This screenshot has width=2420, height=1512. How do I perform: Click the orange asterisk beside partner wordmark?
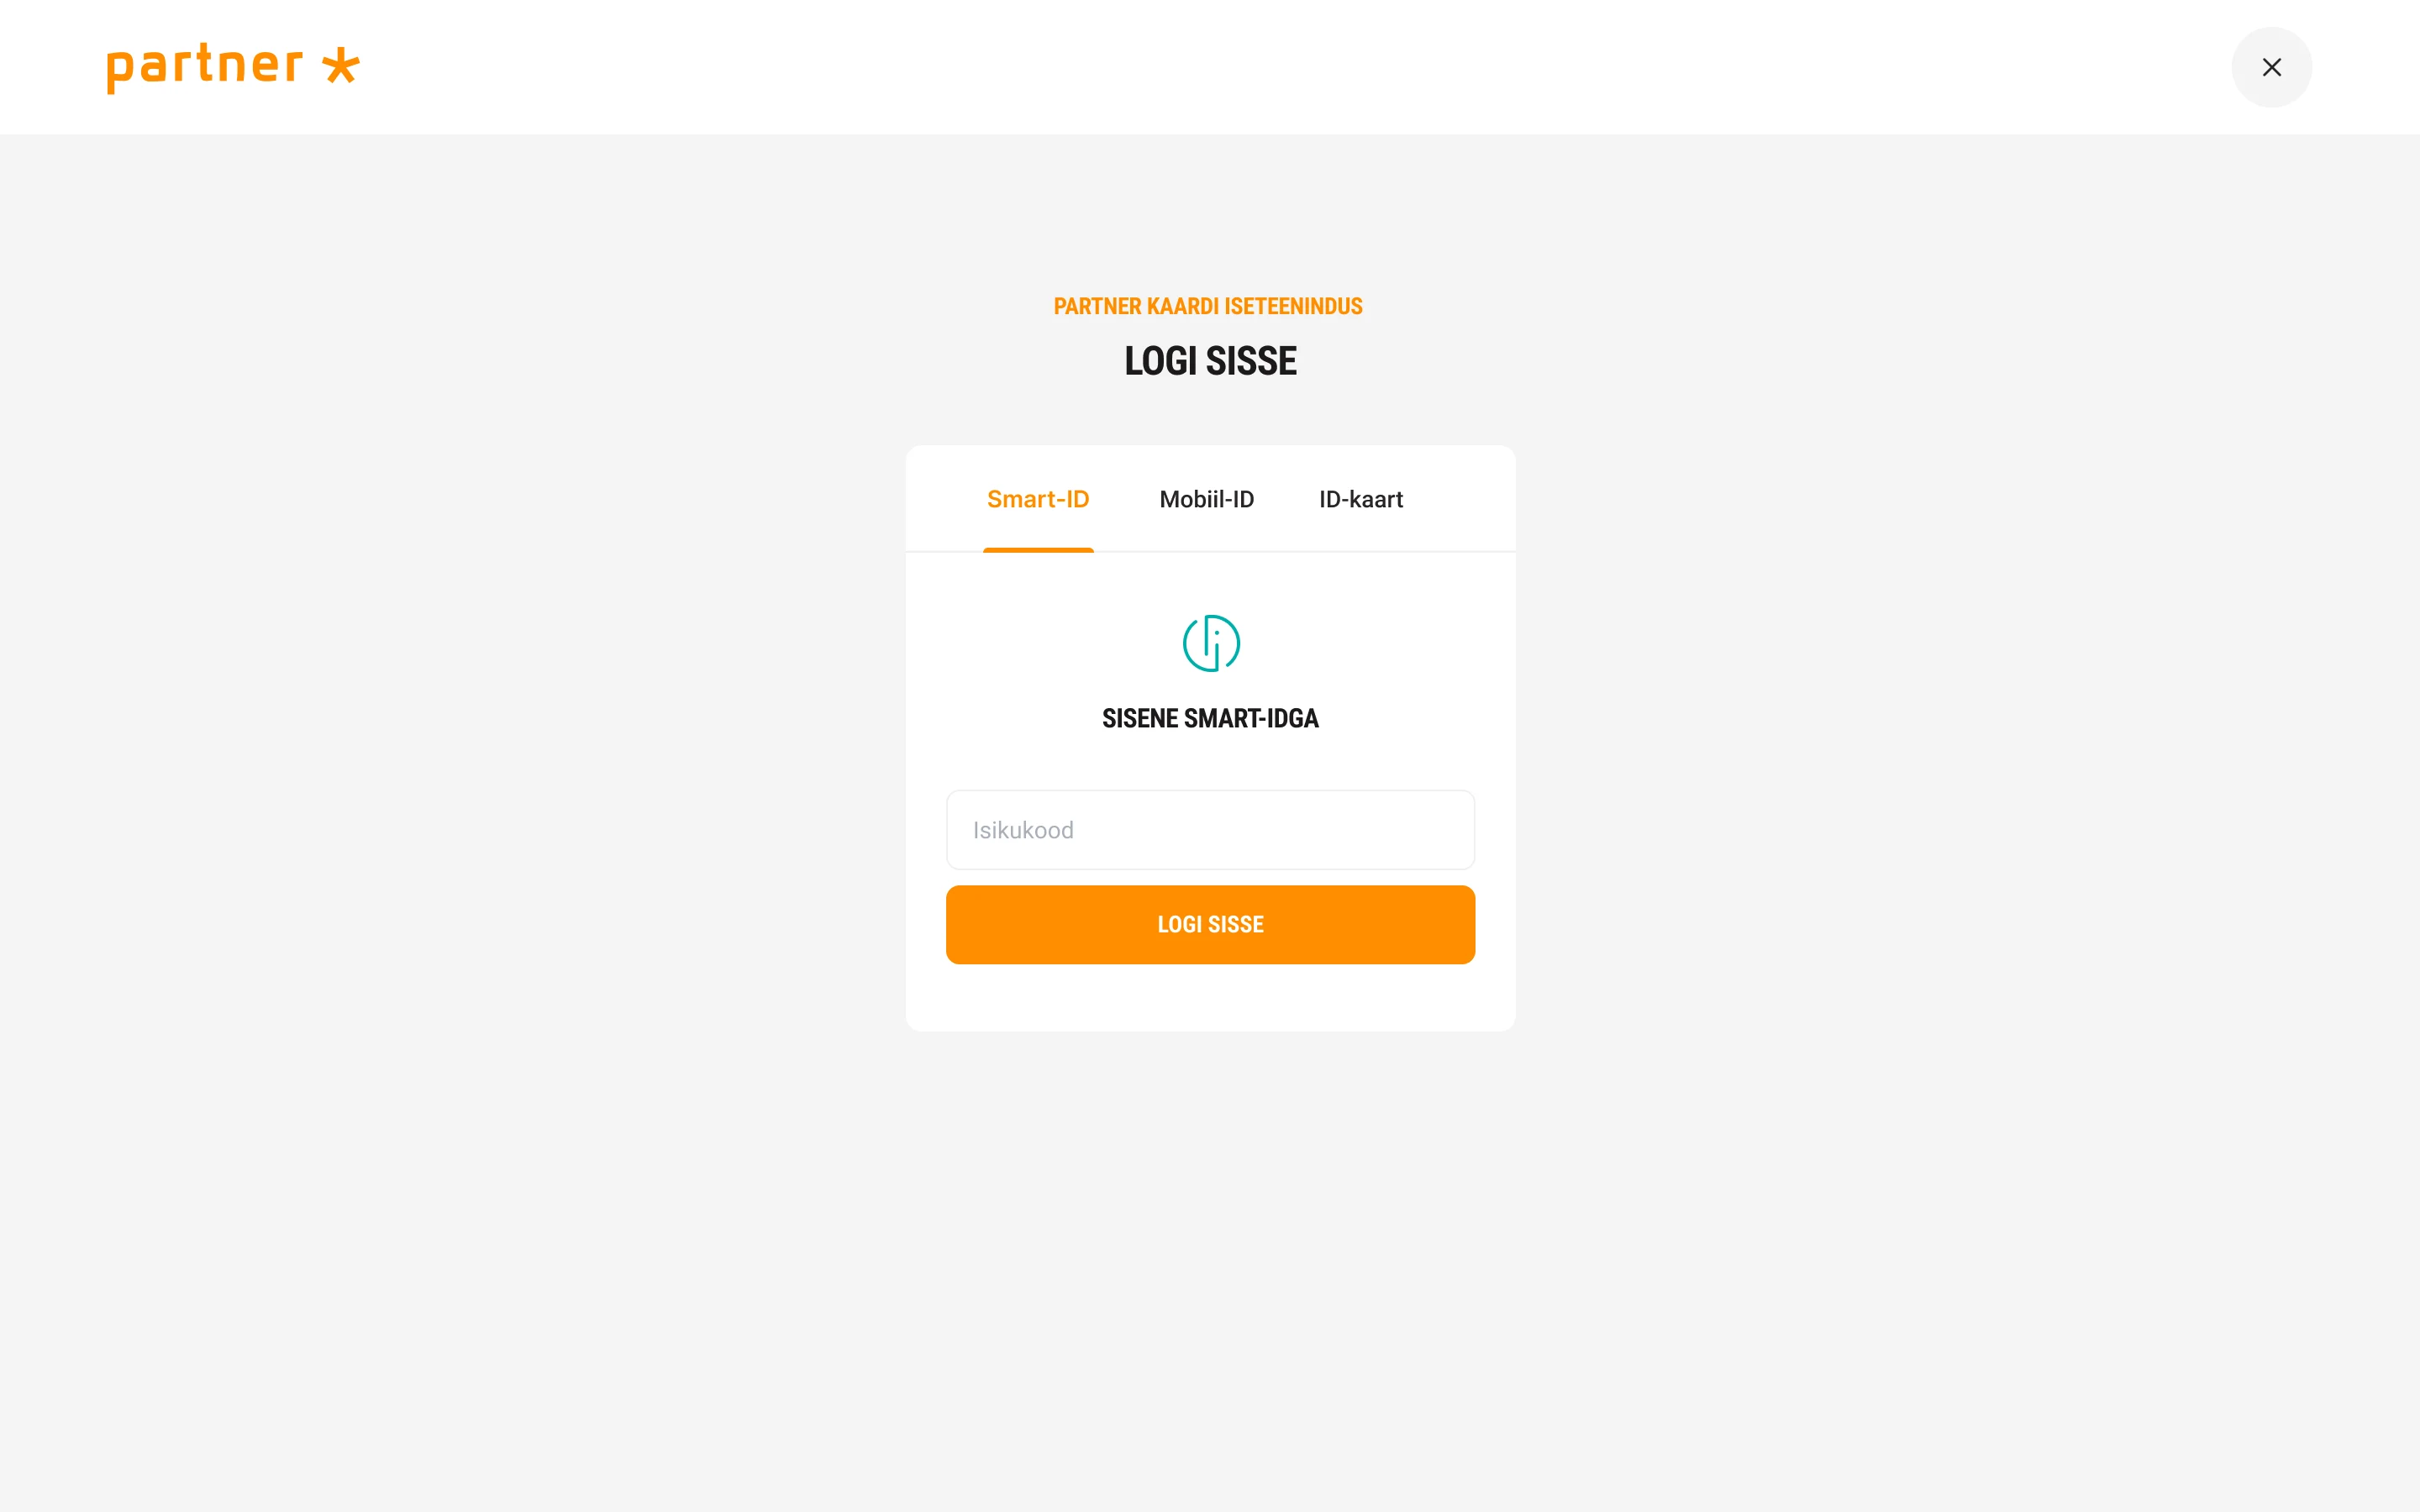tap(341, 66)
